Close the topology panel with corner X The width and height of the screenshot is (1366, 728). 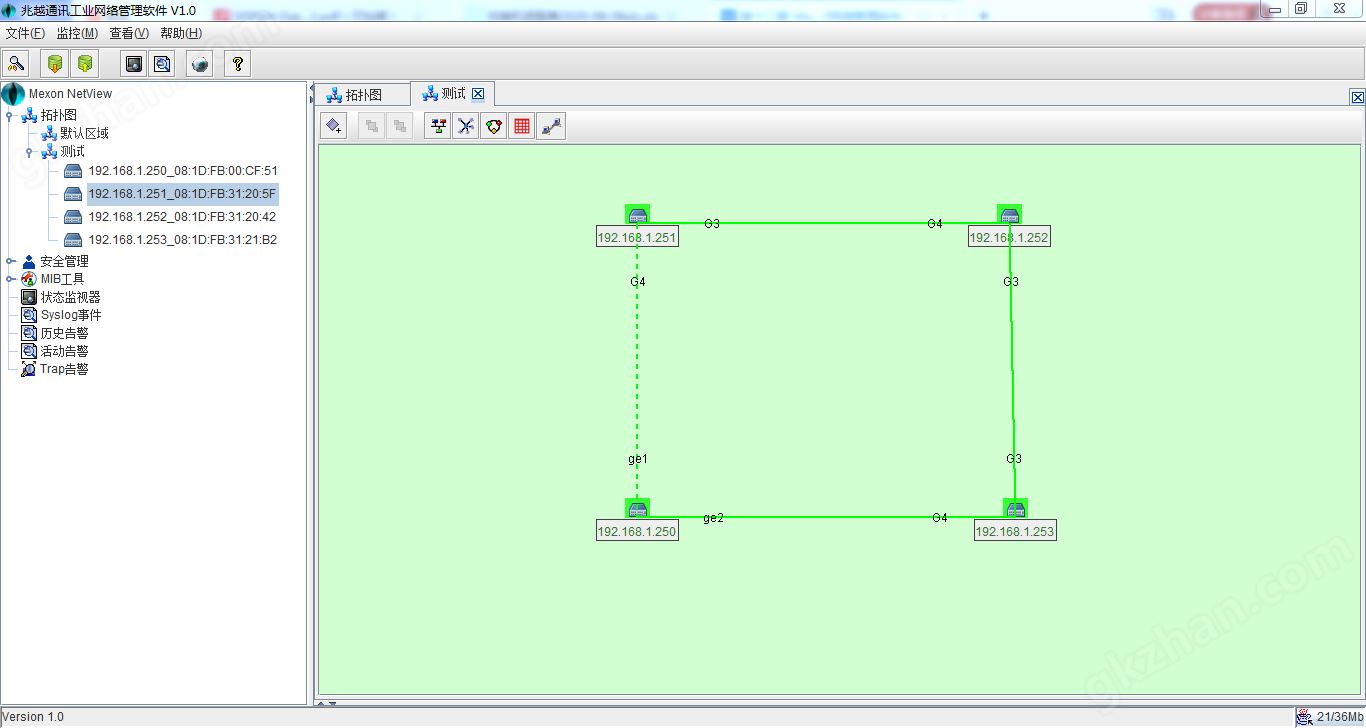pyautogui.click(x=1357, y=97)
